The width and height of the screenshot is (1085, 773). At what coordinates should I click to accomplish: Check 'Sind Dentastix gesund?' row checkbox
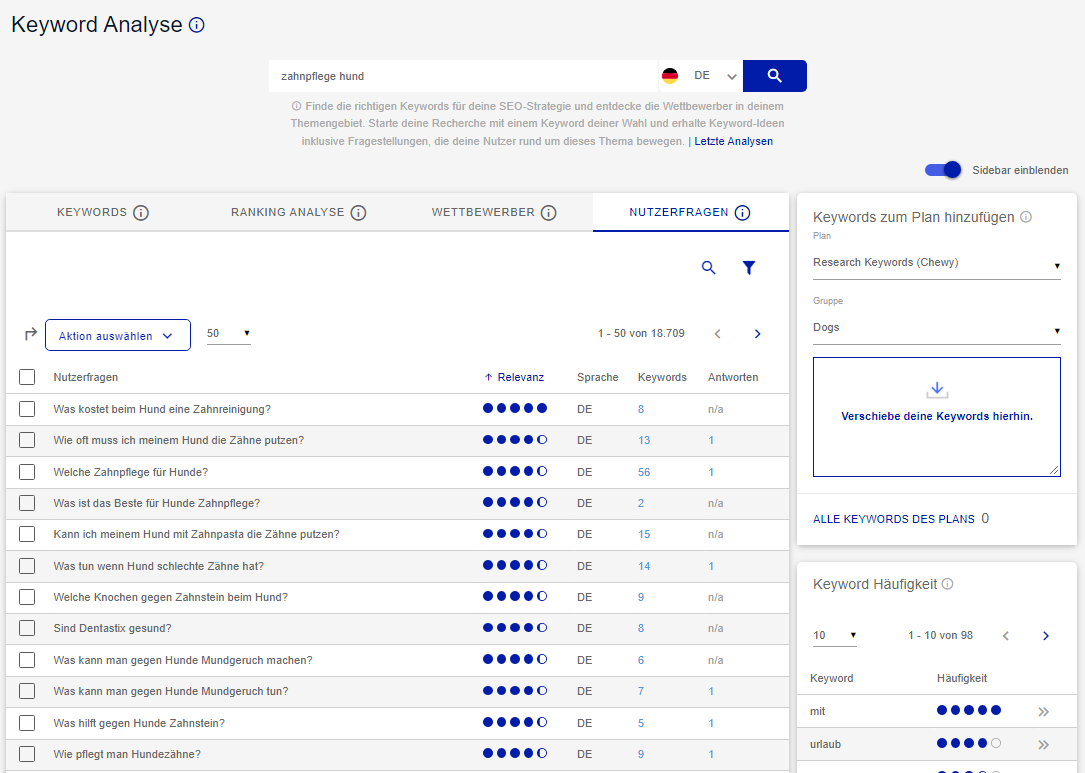click(27, 628)
